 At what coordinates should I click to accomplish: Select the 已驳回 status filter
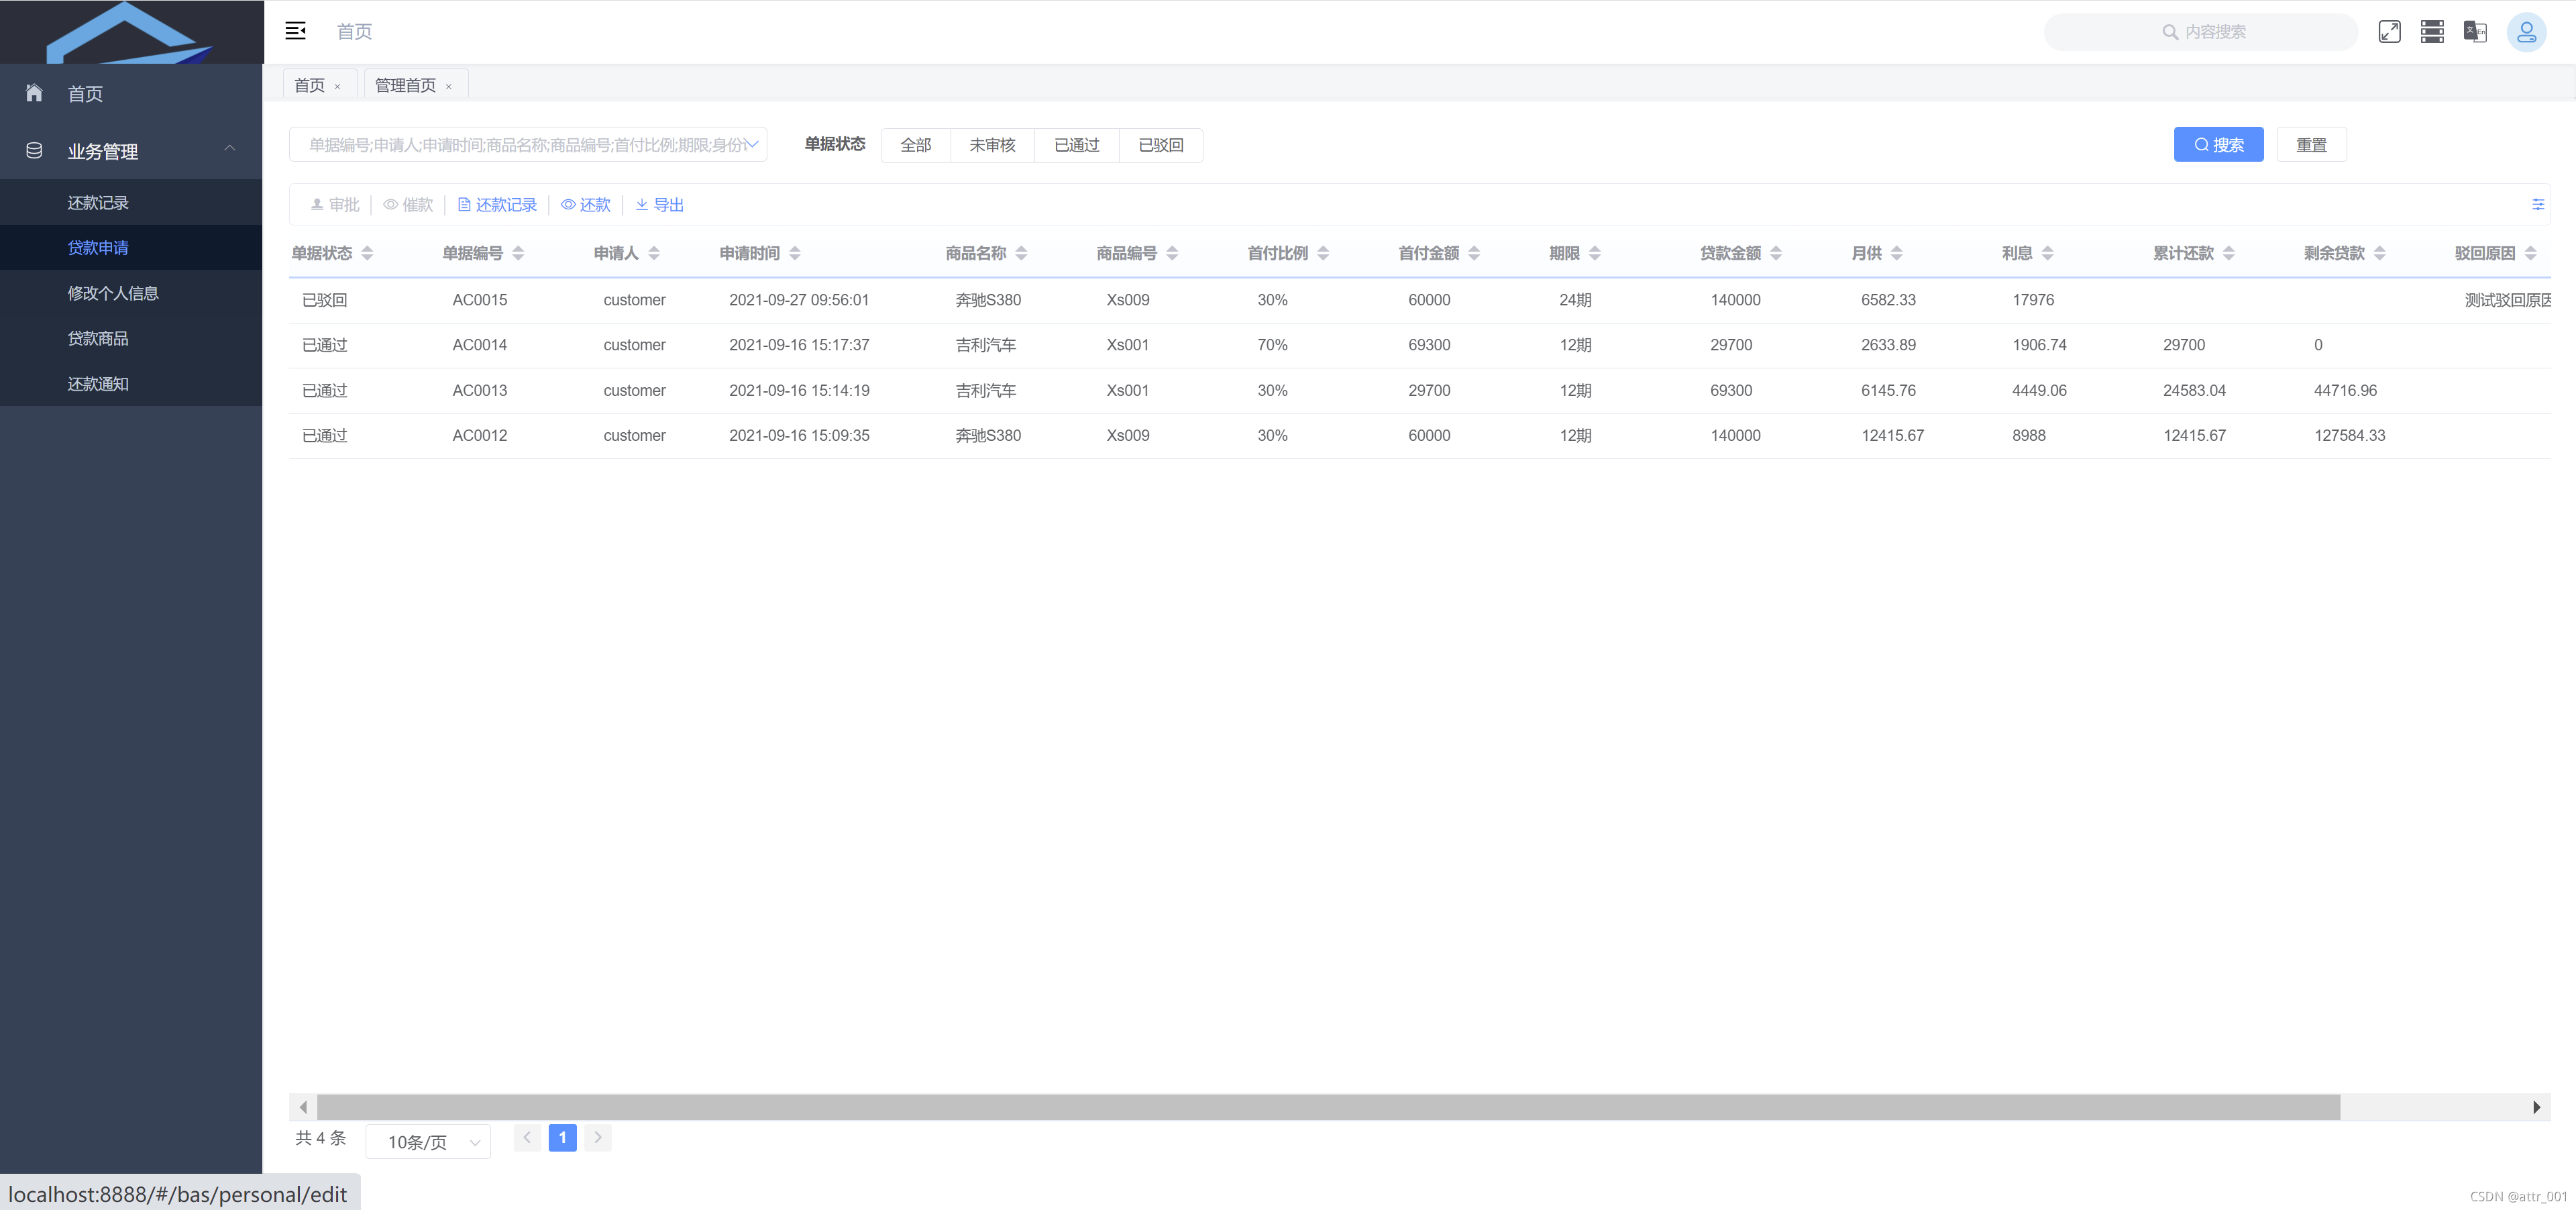pyautogui.click(x=1160, y=145)
